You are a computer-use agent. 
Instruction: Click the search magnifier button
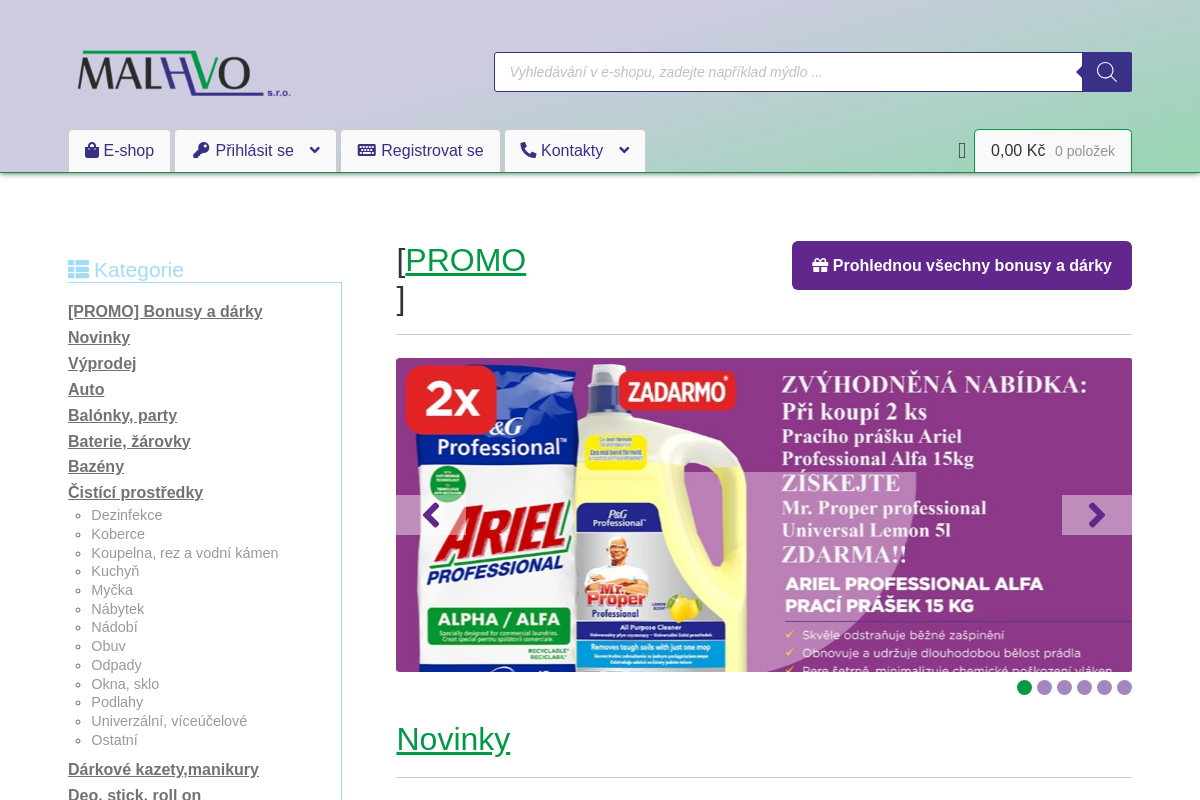(1107, 72)
